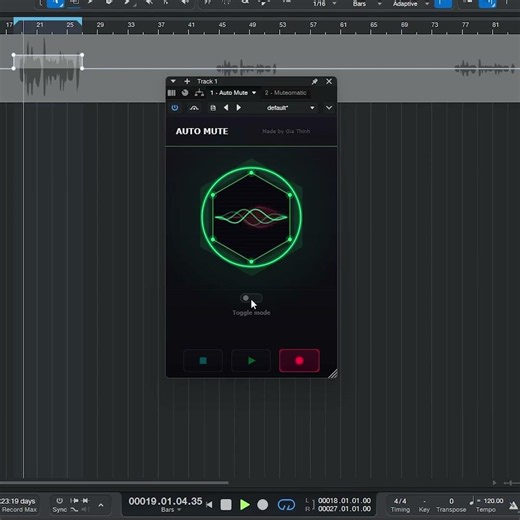Open the Bars time format dropdown
The width and height of the screenshot is (520, 520).
(x=171, y=510)
